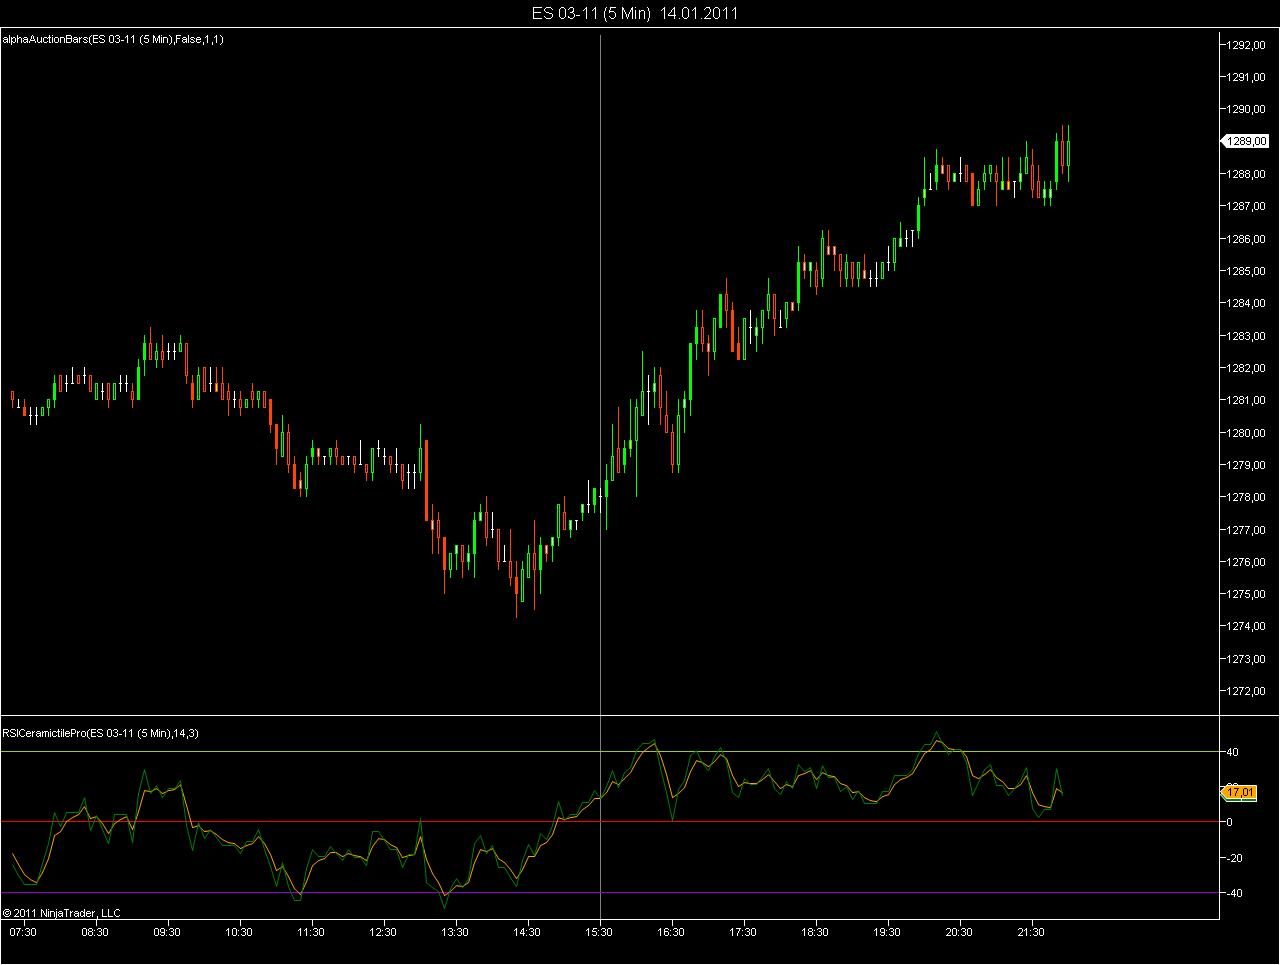Click time axis label 19:30
The width and height of the screenshot is (1280, 965).
click(x=887, y=932)
